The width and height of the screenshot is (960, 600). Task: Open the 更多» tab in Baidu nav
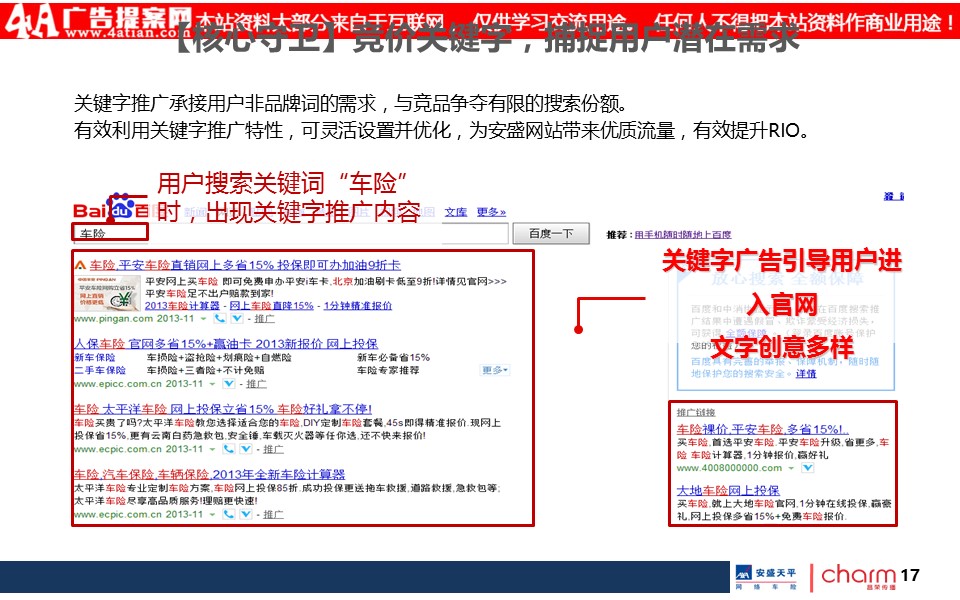491,212
